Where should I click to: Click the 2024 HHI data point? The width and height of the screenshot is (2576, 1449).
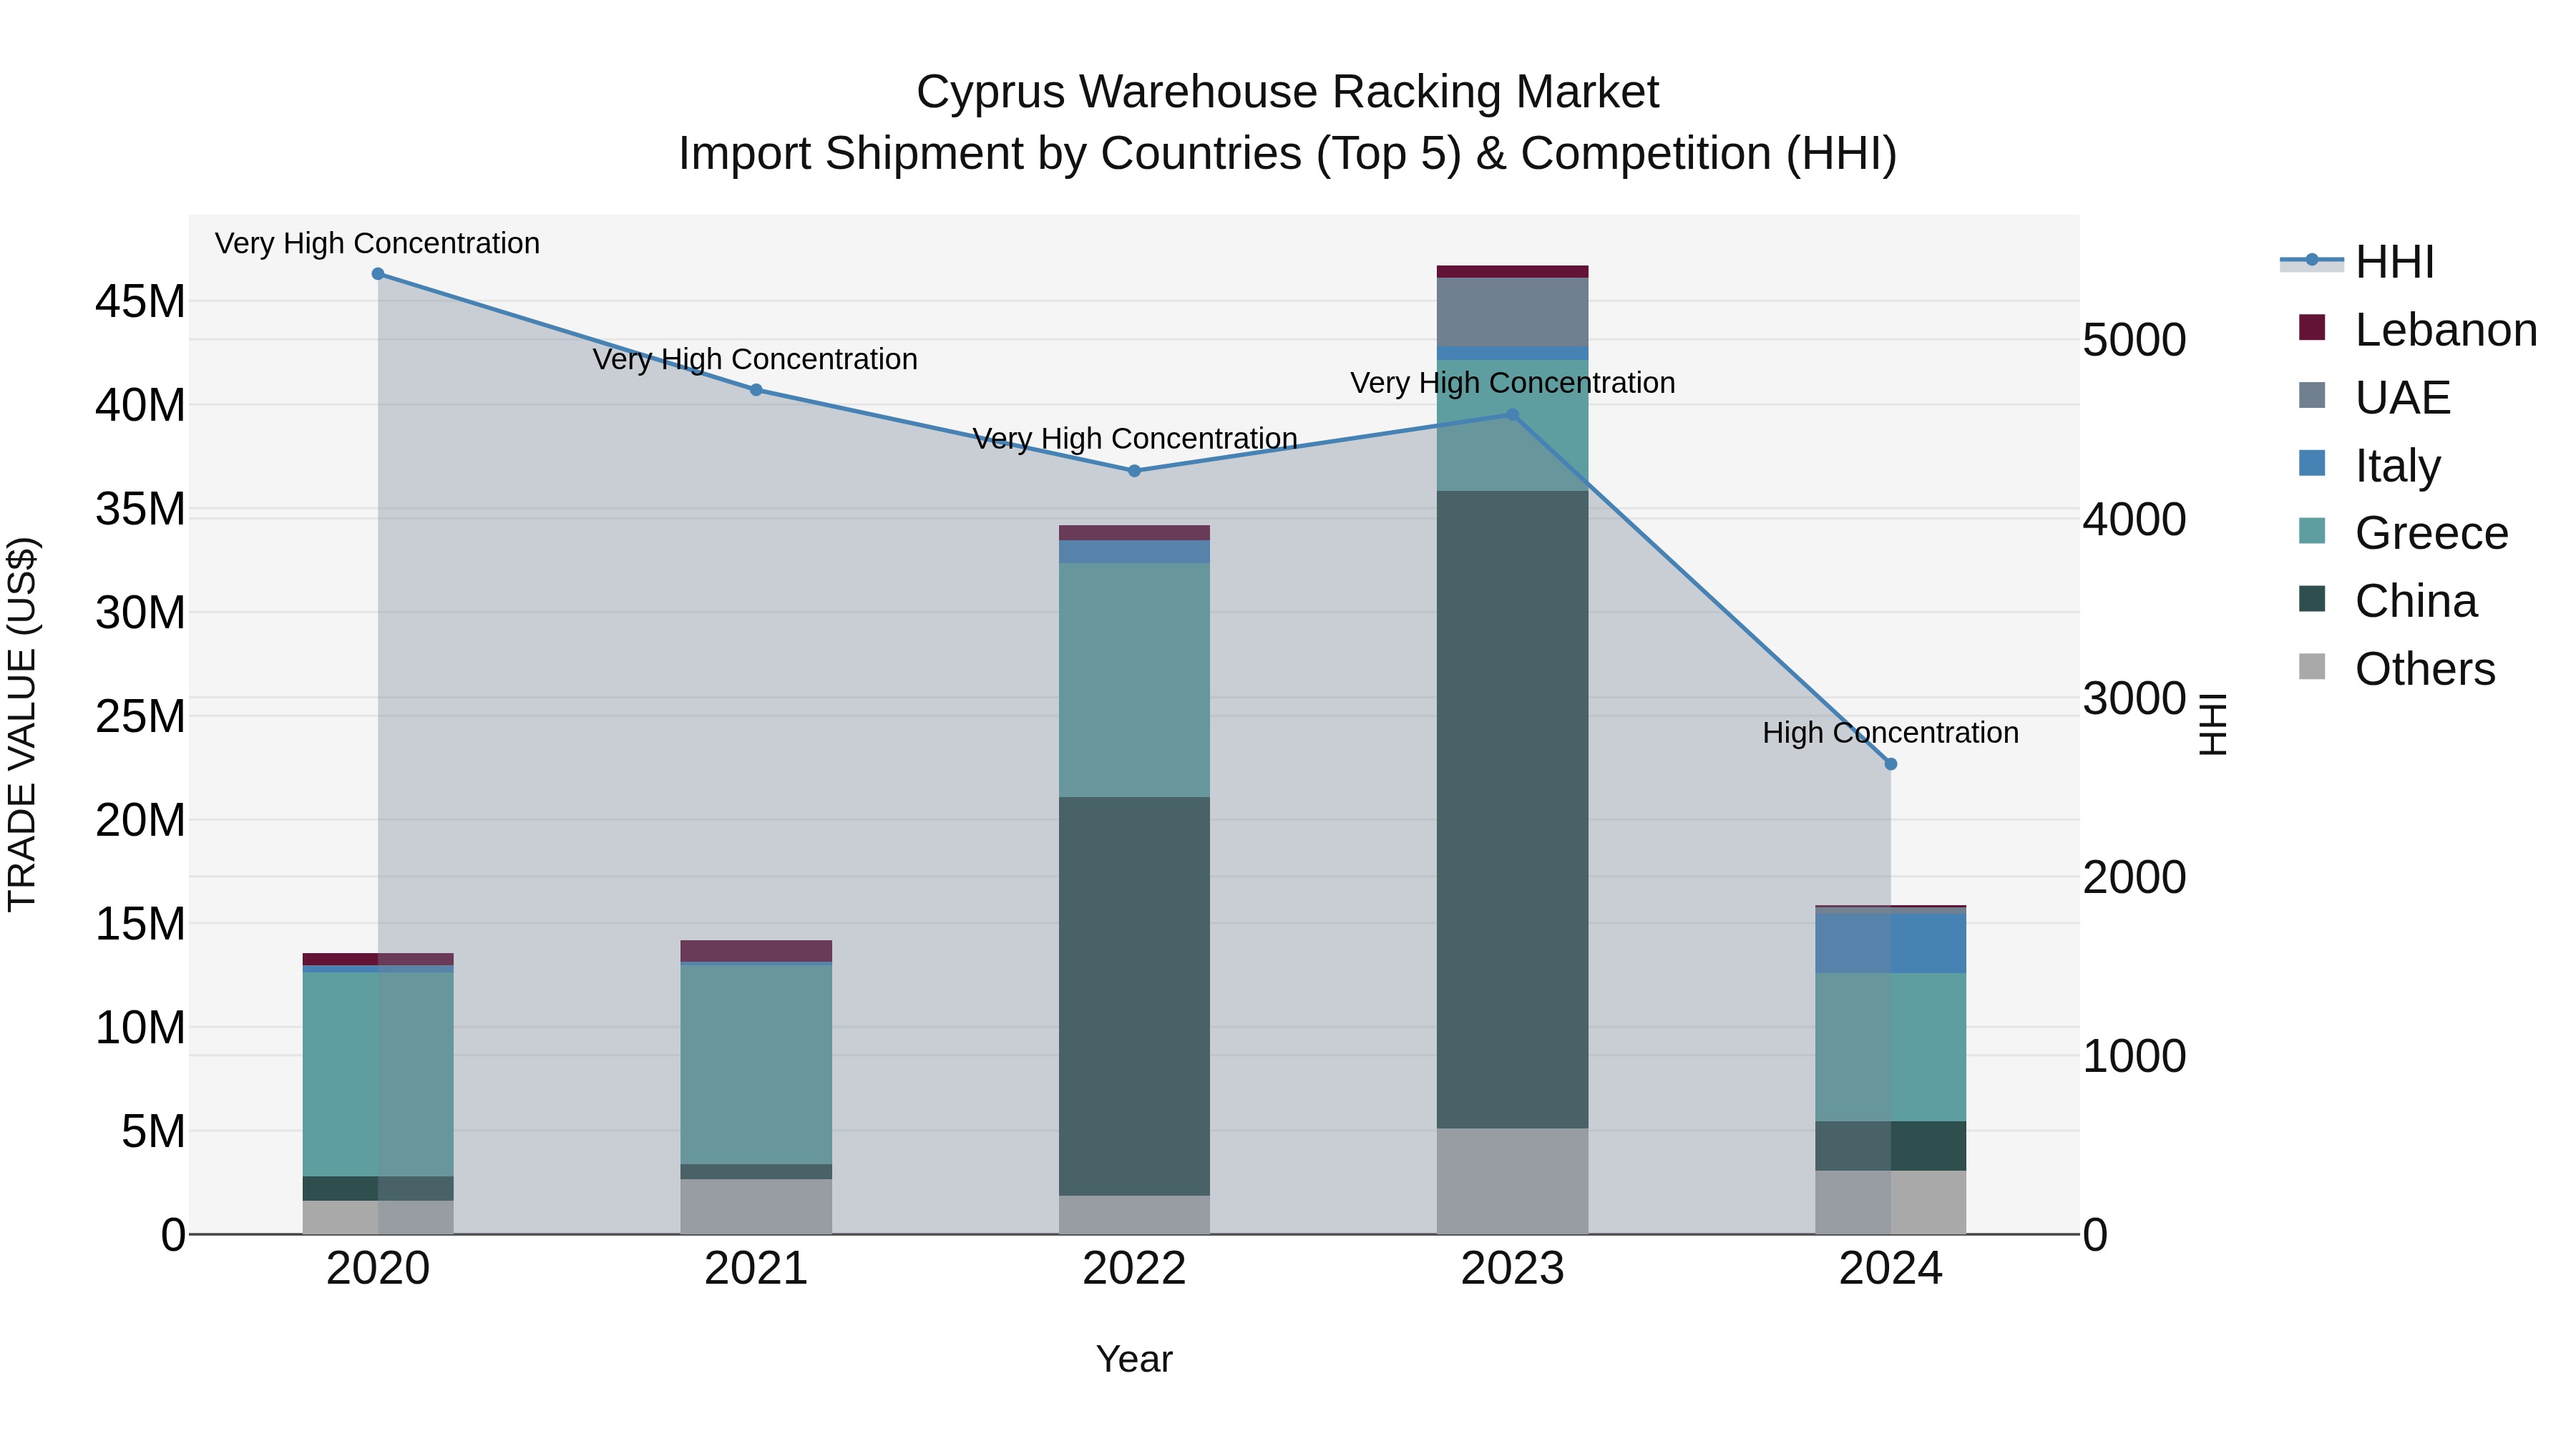(1890, 764)
